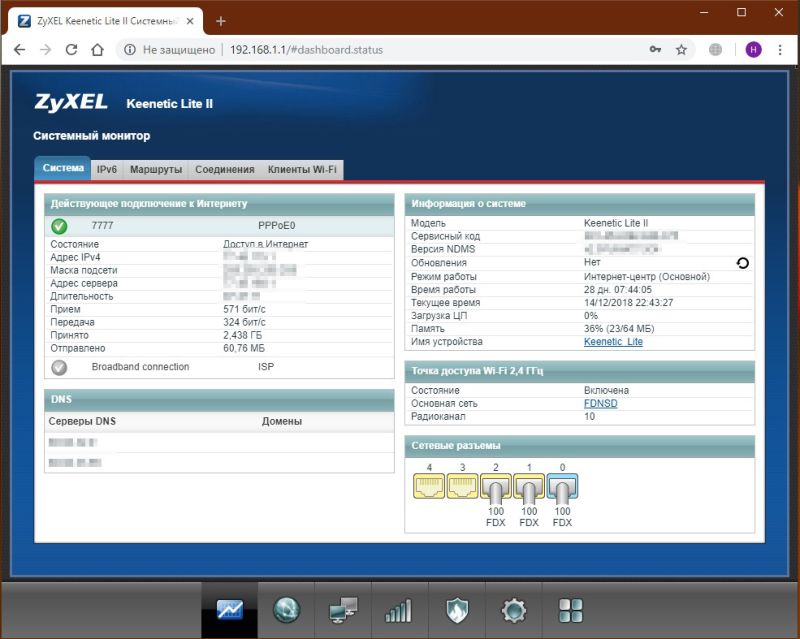Open a new browser tab
The height and width of the screenshot is (639, 800).
(x=220, y=21)
